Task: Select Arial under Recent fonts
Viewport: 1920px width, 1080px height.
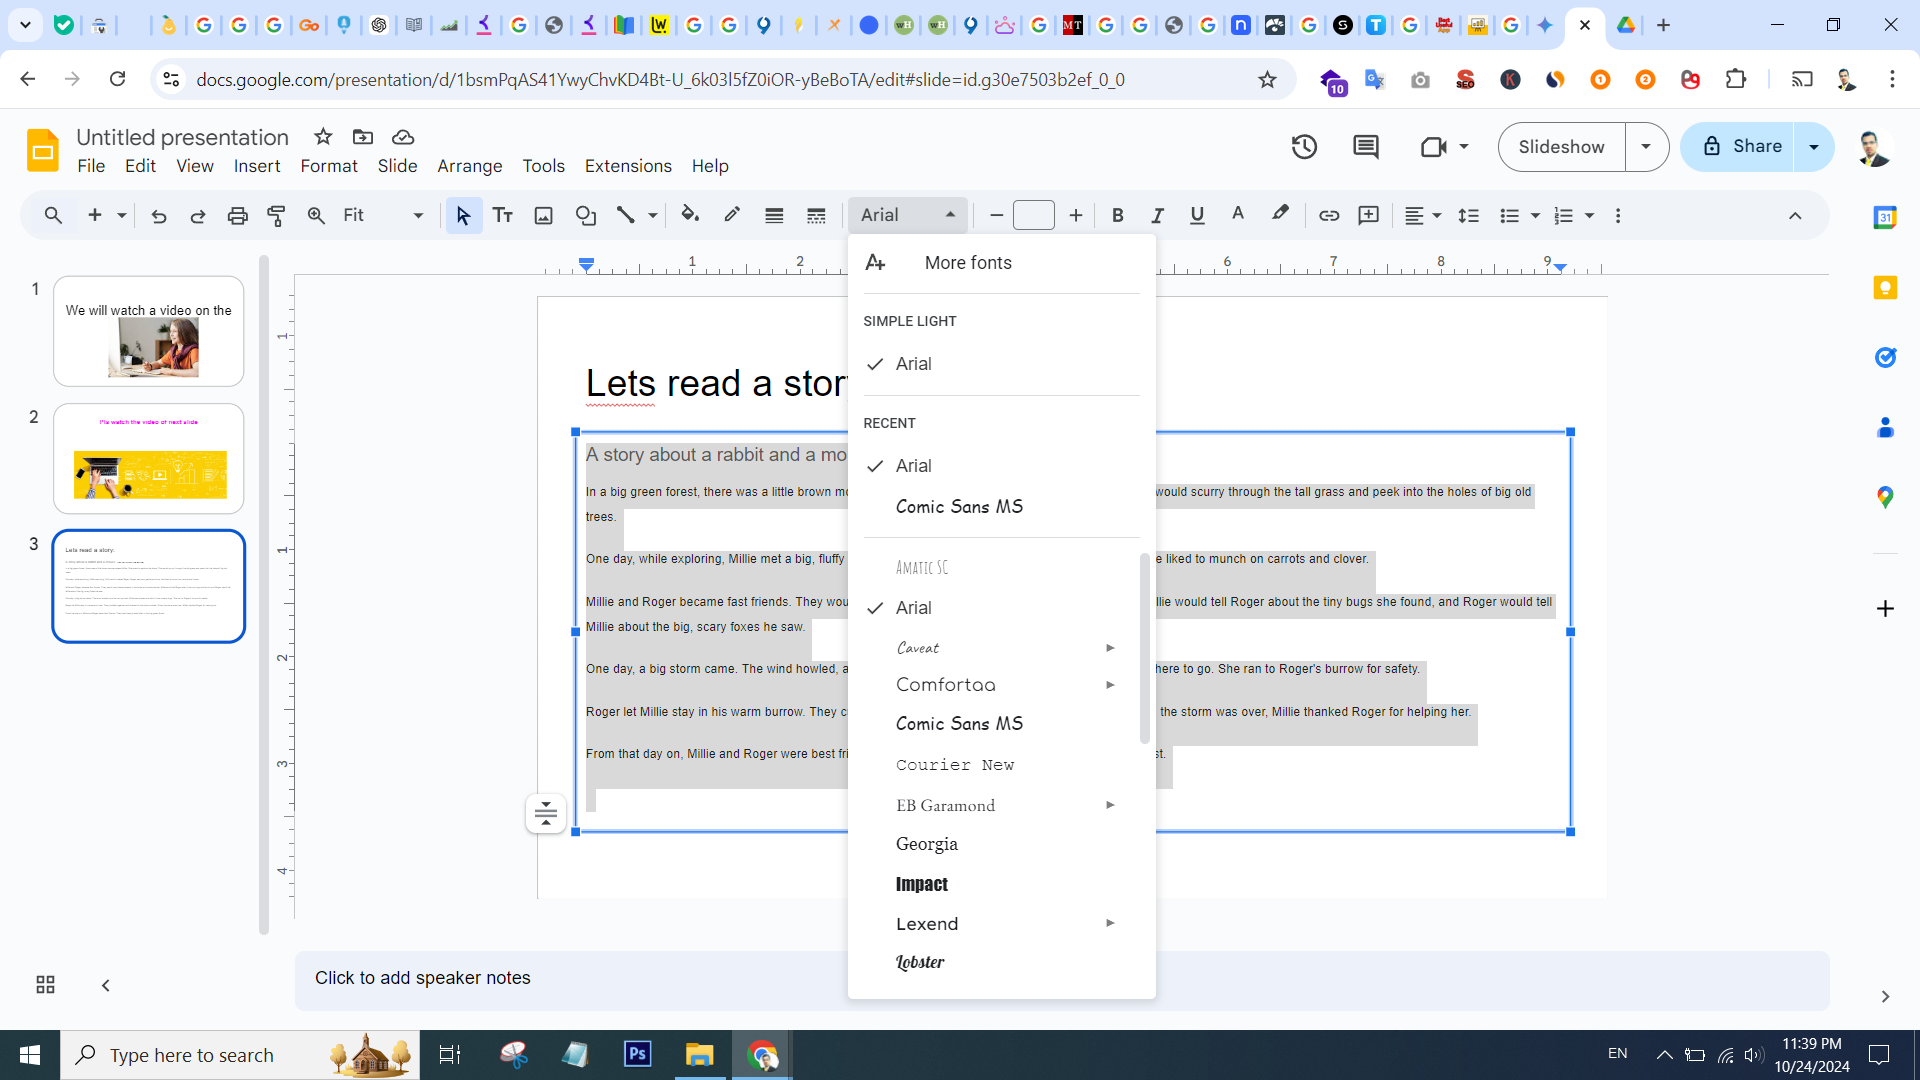Action: click(1001, 466)
